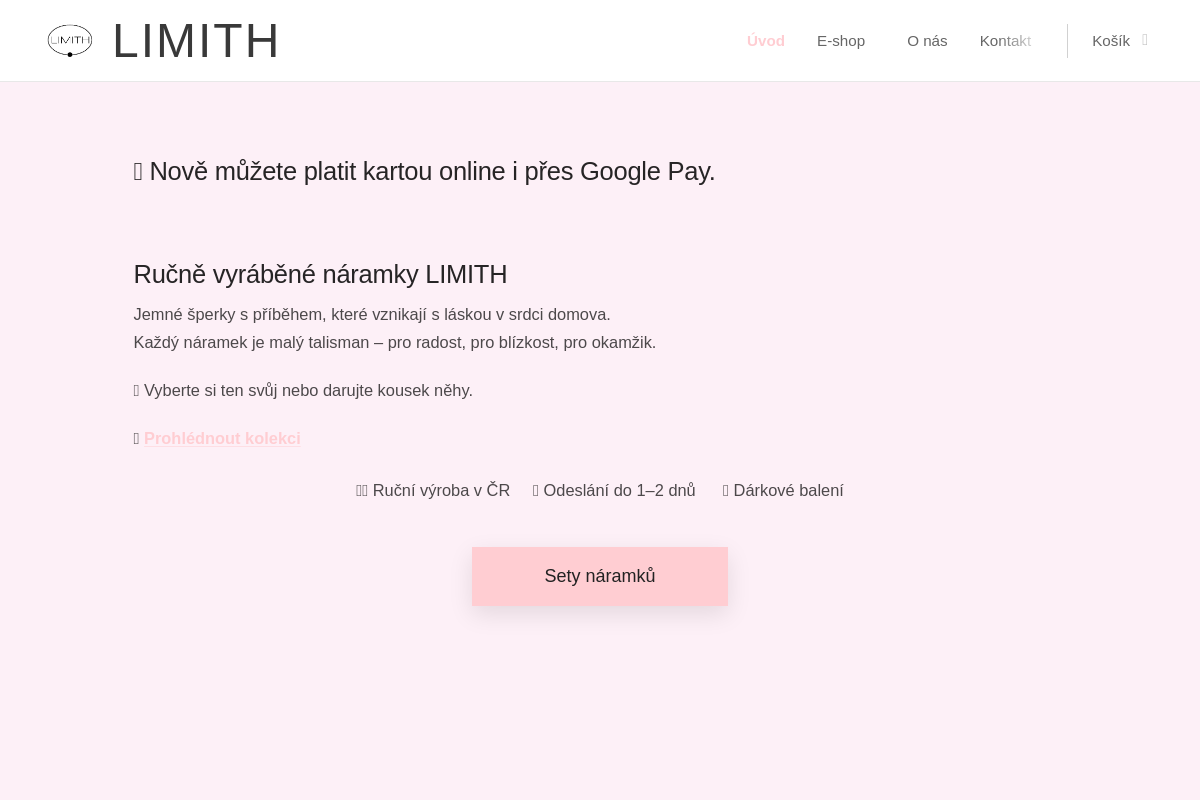Viewport: 1200px width, 800px height.
Task: Select the Úvod menu item
Action: (766, 40)
